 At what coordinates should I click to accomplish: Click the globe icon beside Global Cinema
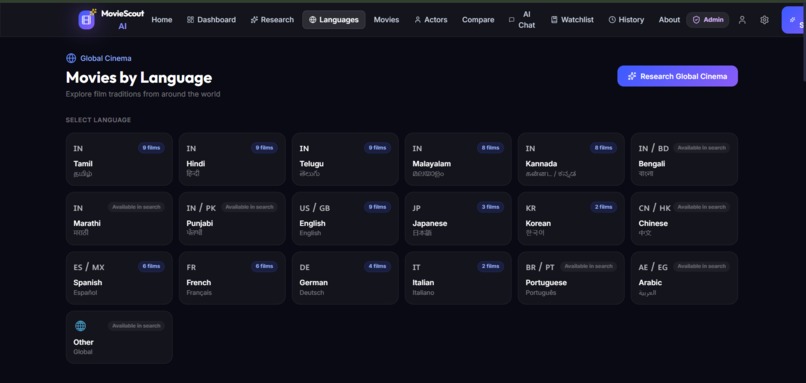[x=71, y=58]
